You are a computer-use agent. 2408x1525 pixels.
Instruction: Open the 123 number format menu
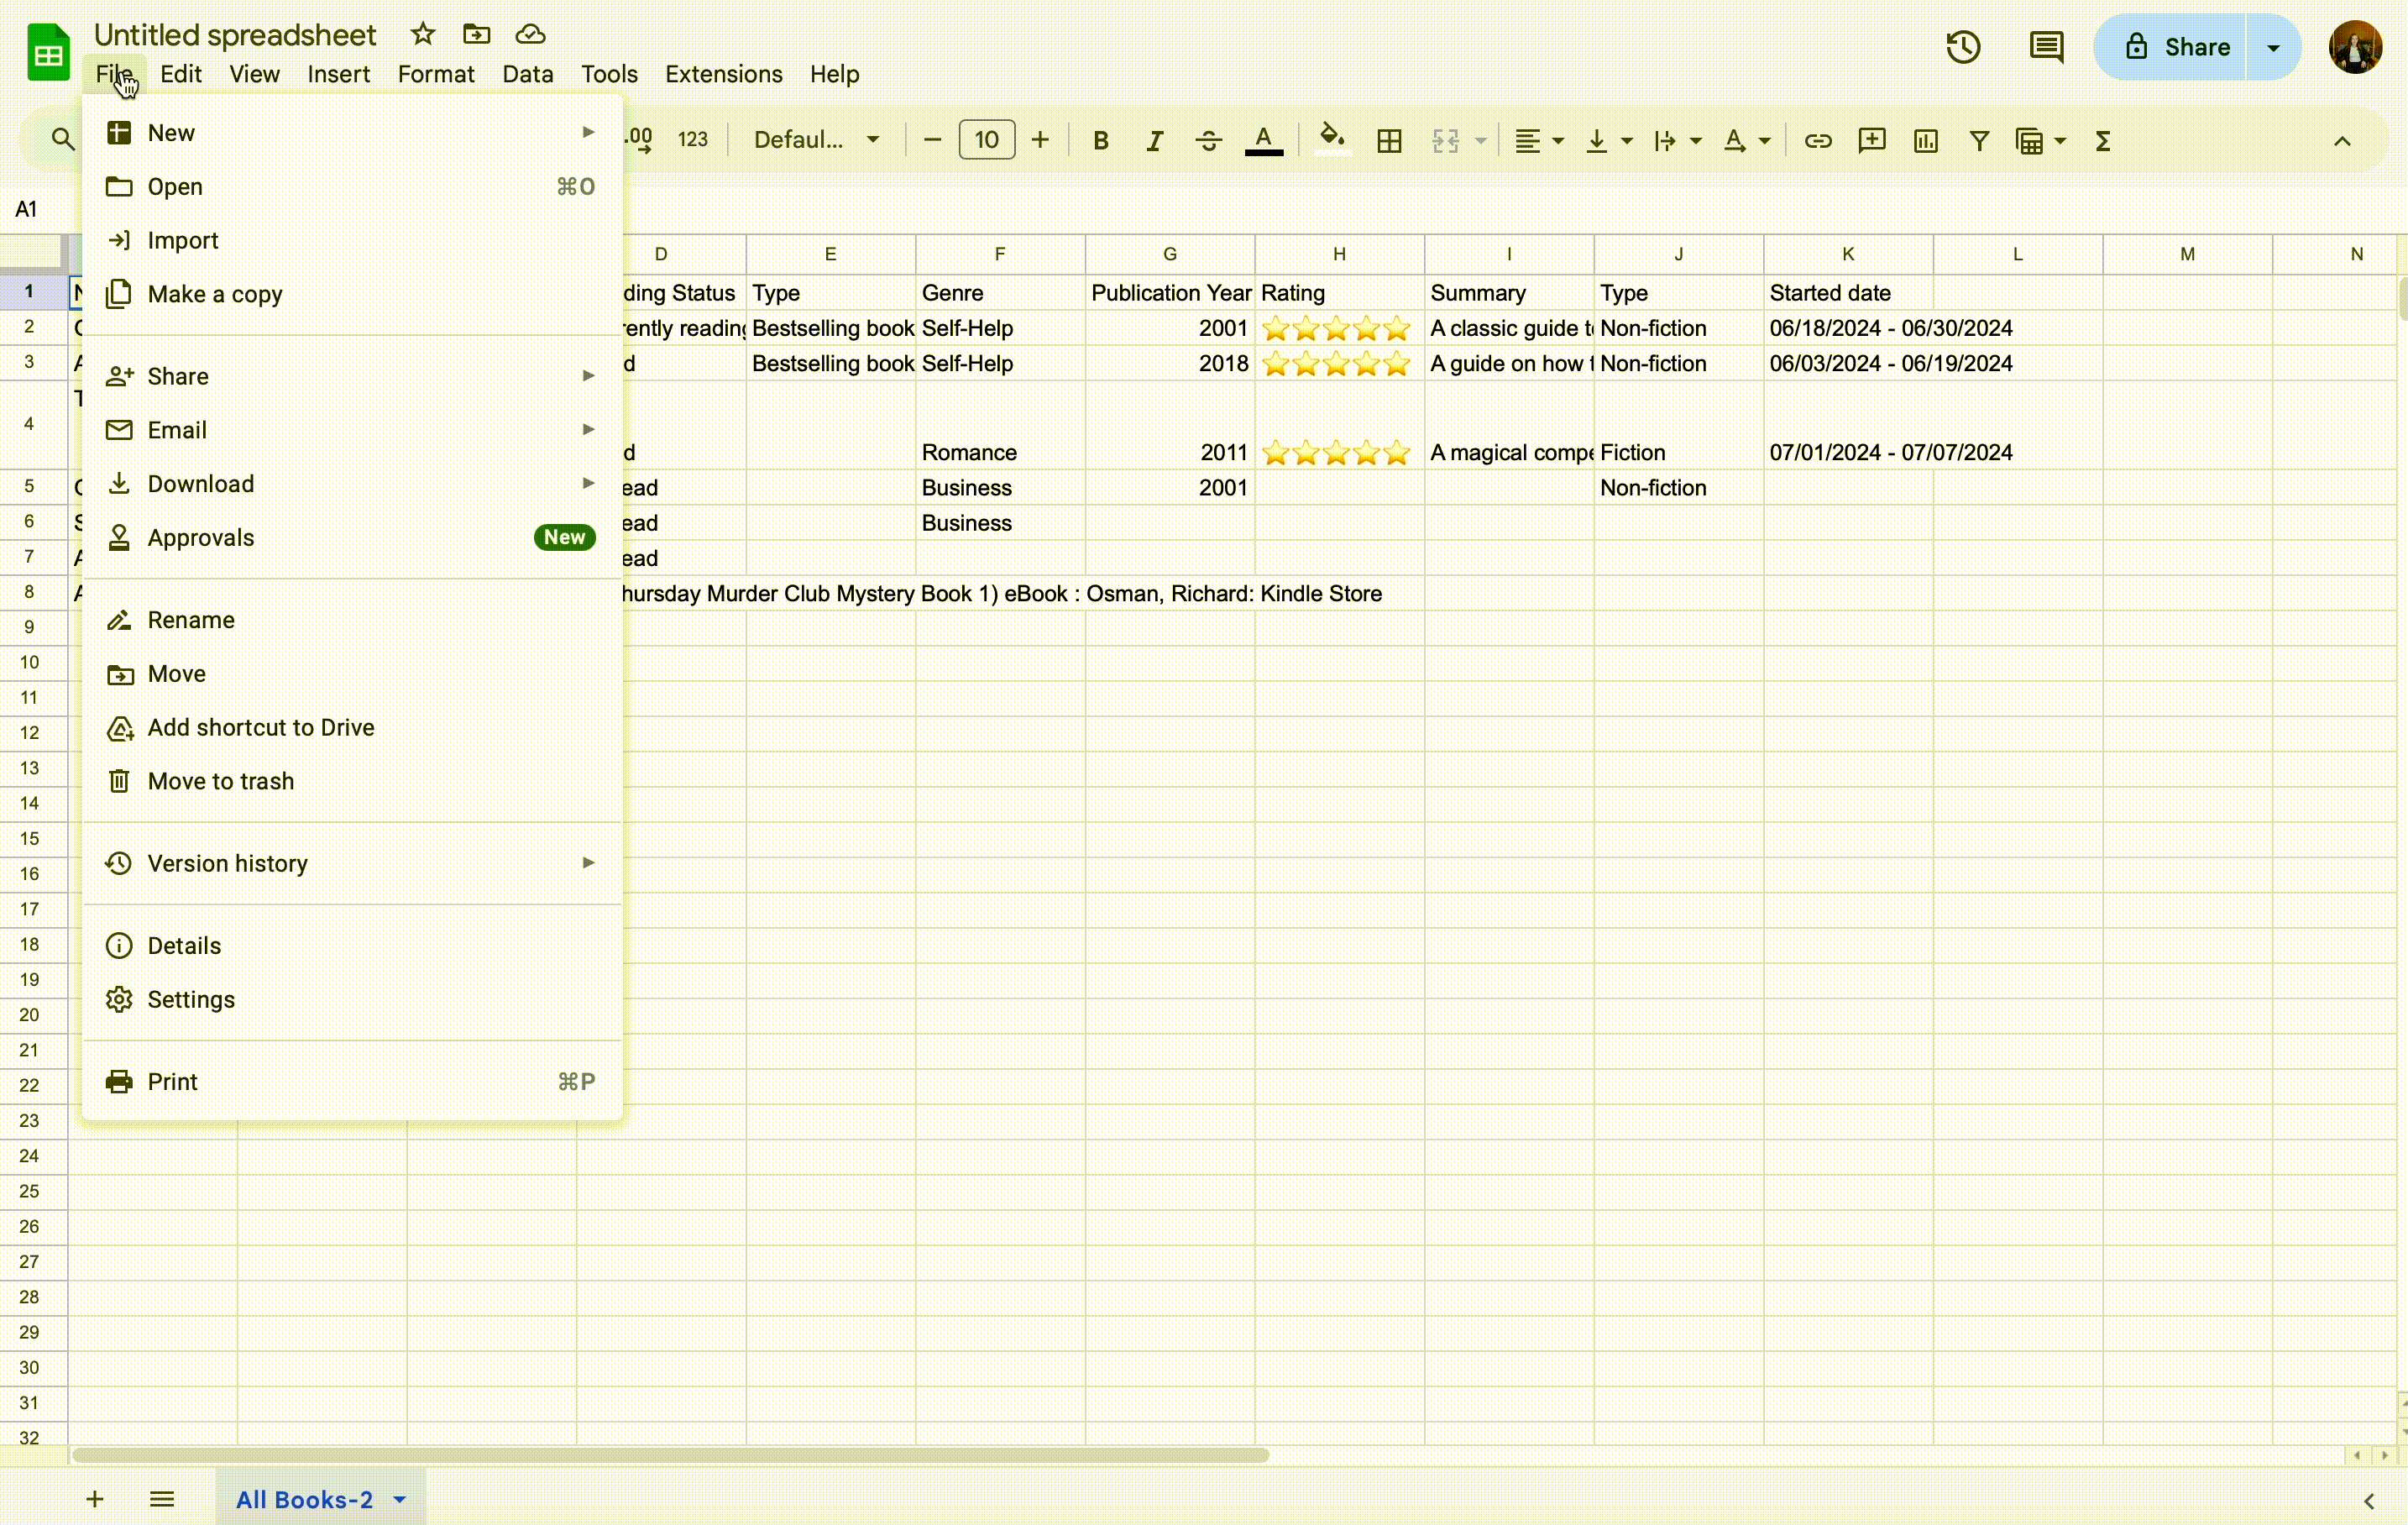[692, 140]
